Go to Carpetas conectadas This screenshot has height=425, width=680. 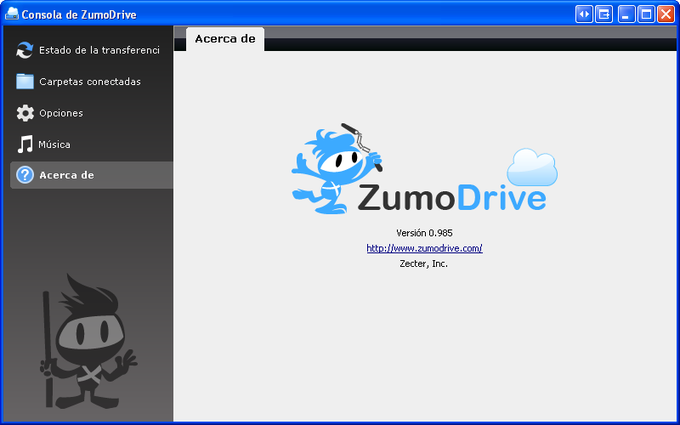point(91,82)
